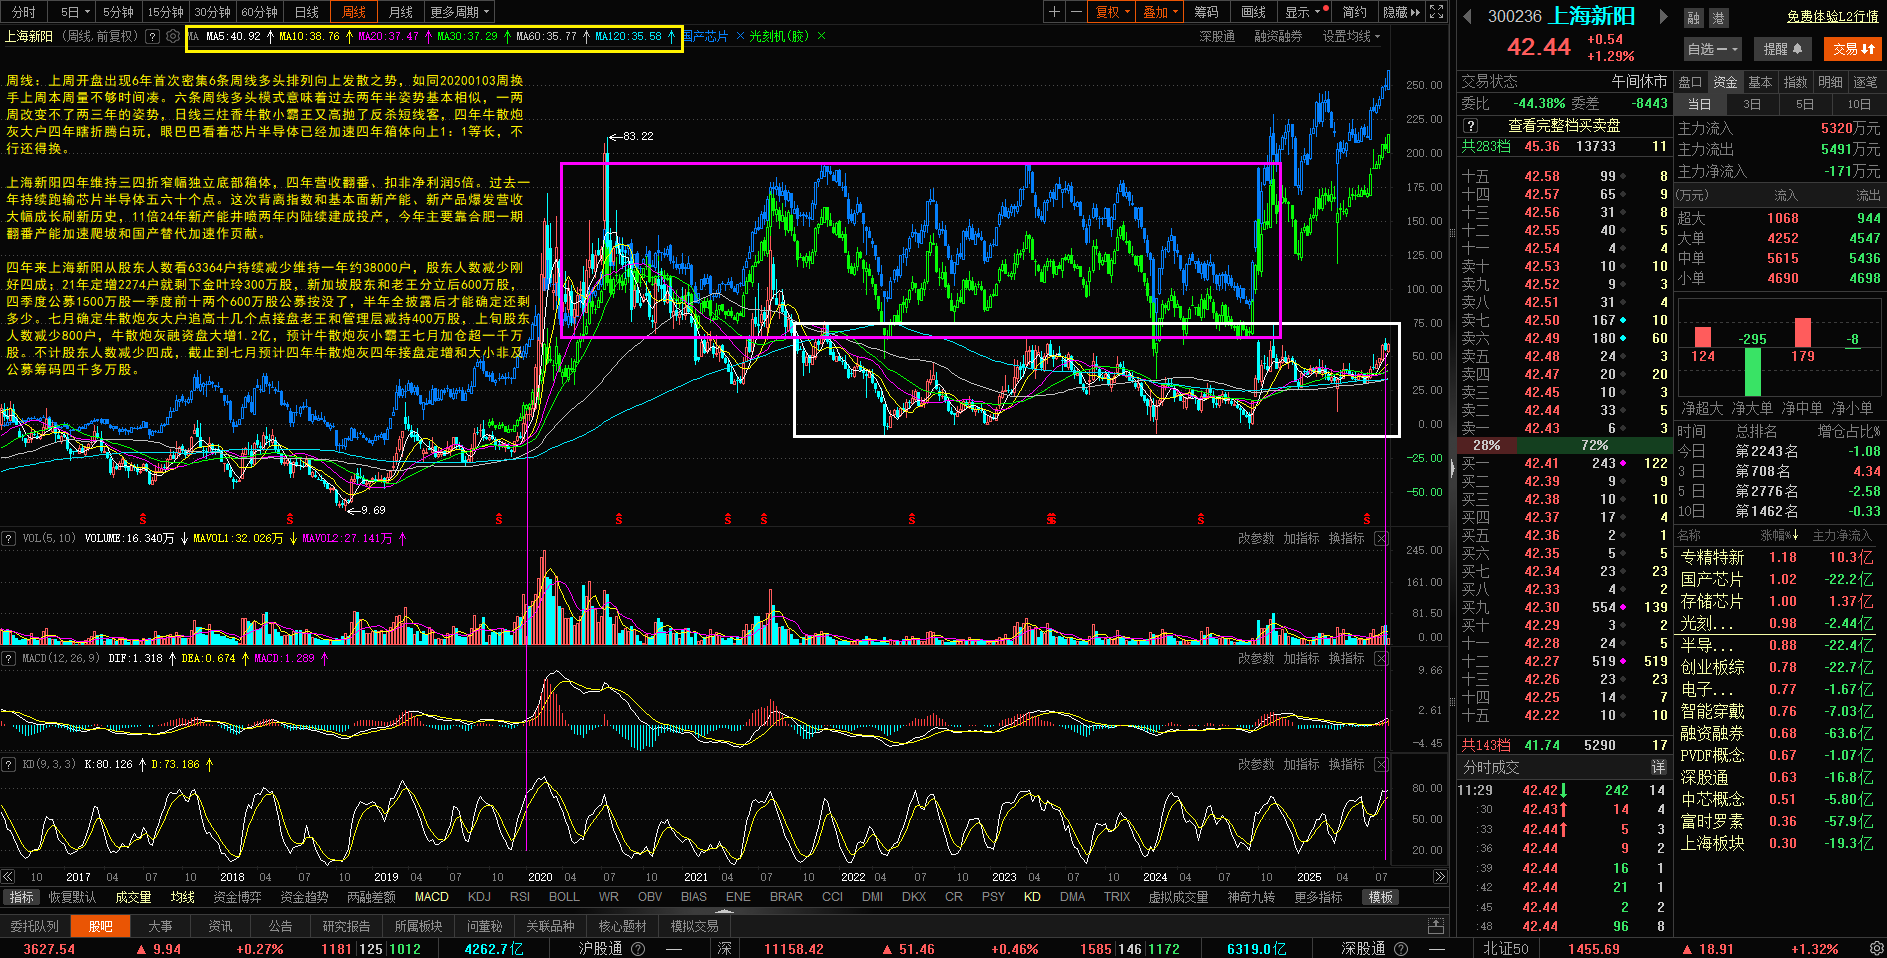Switch to 月线 monthly chart
The height and width of the screenshot is (958, 1887).
coord(401,12)
